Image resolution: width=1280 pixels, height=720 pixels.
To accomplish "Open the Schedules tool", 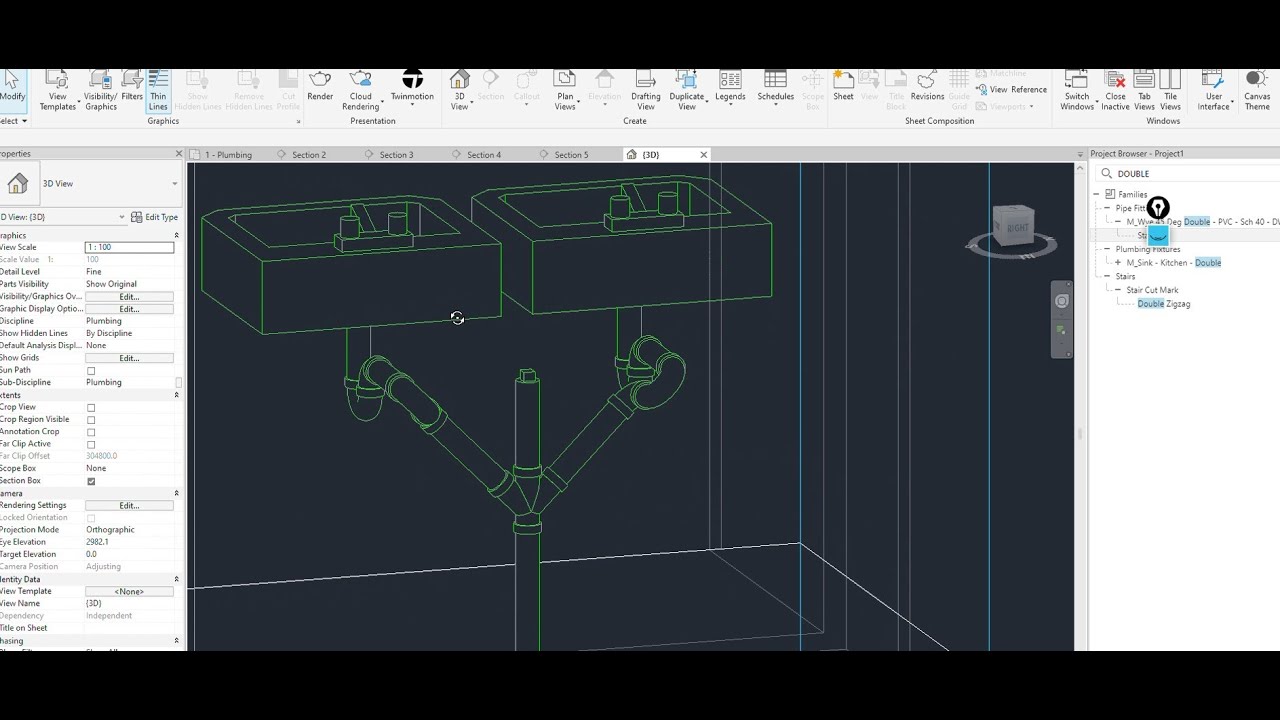I will click(x=775, y=85).
